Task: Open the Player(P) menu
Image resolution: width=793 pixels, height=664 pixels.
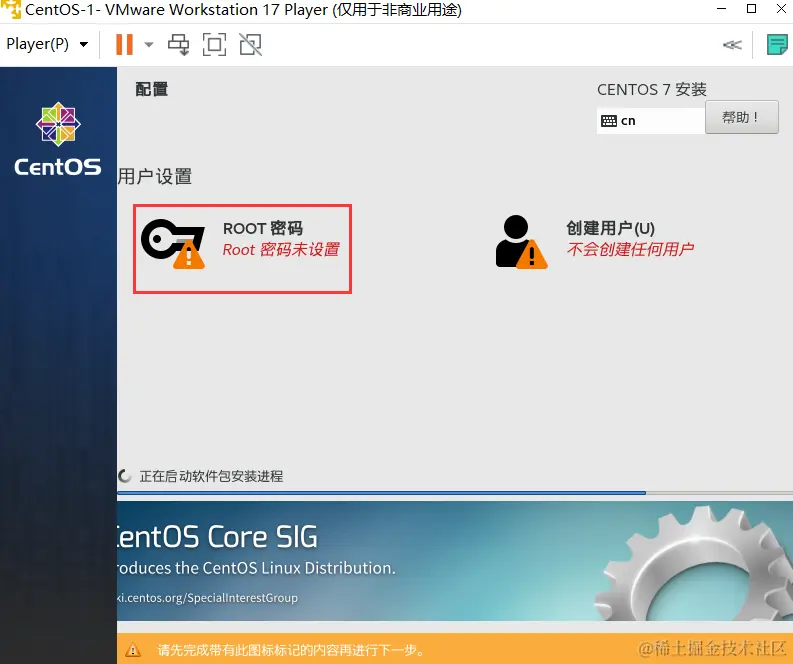Action: pyautogui.click(x=47, y=45)
